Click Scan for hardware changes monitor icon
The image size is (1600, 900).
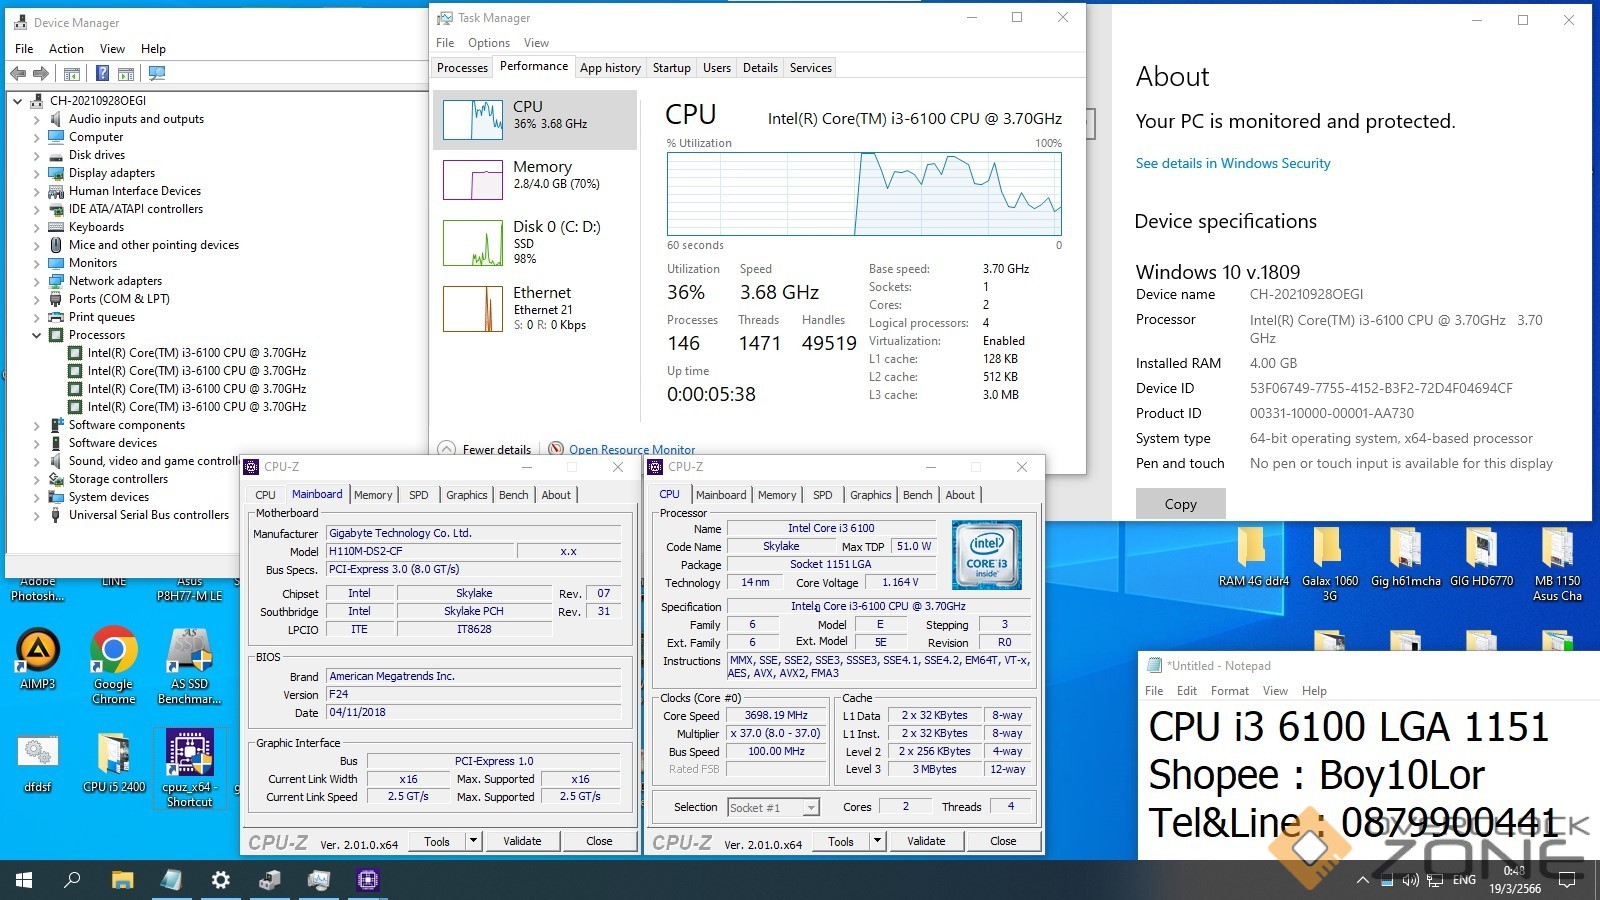tap(156, 73)
